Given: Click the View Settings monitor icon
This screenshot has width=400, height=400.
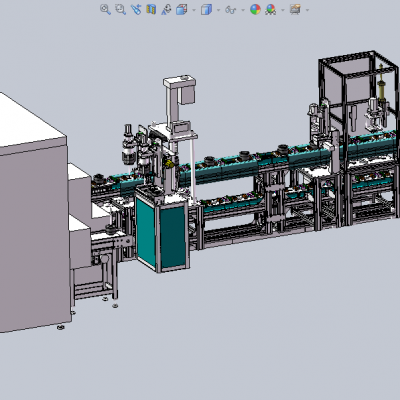Looking at the screenshot, I should (295, 9).
